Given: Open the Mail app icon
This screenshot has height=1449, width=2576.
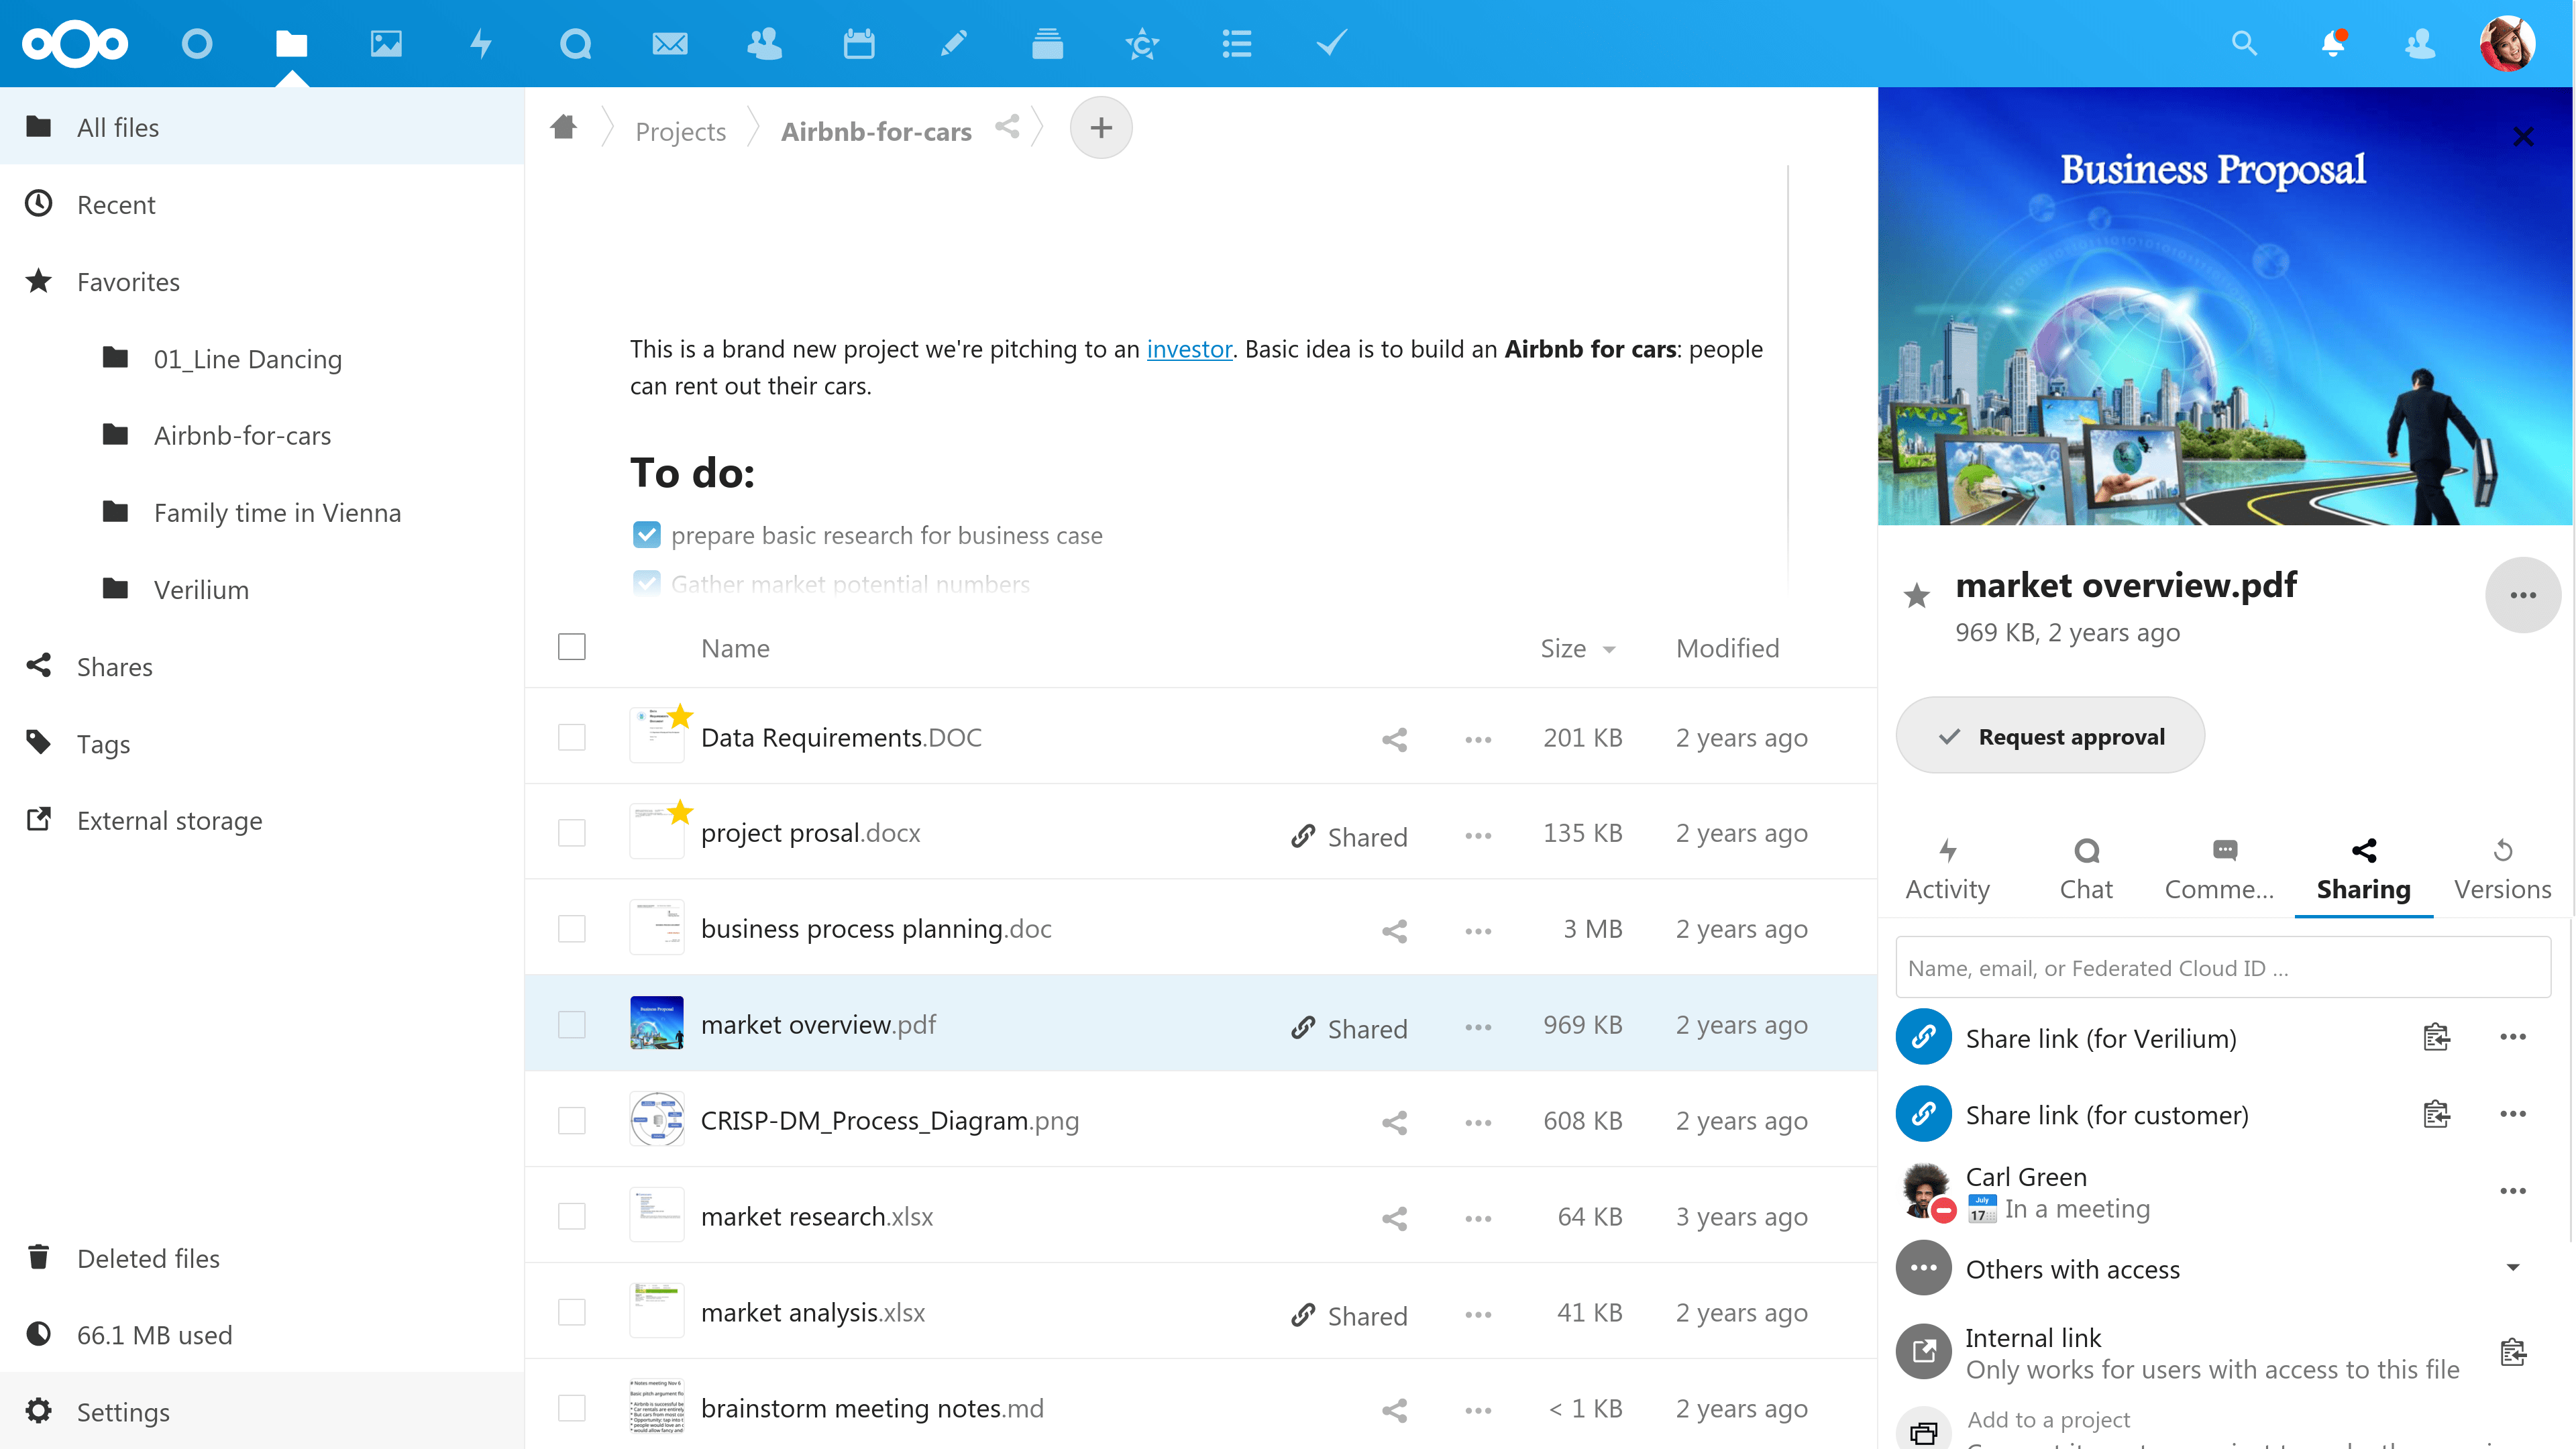Looking at the screenshot, I should pyautogui.click(x=669, y=44).
